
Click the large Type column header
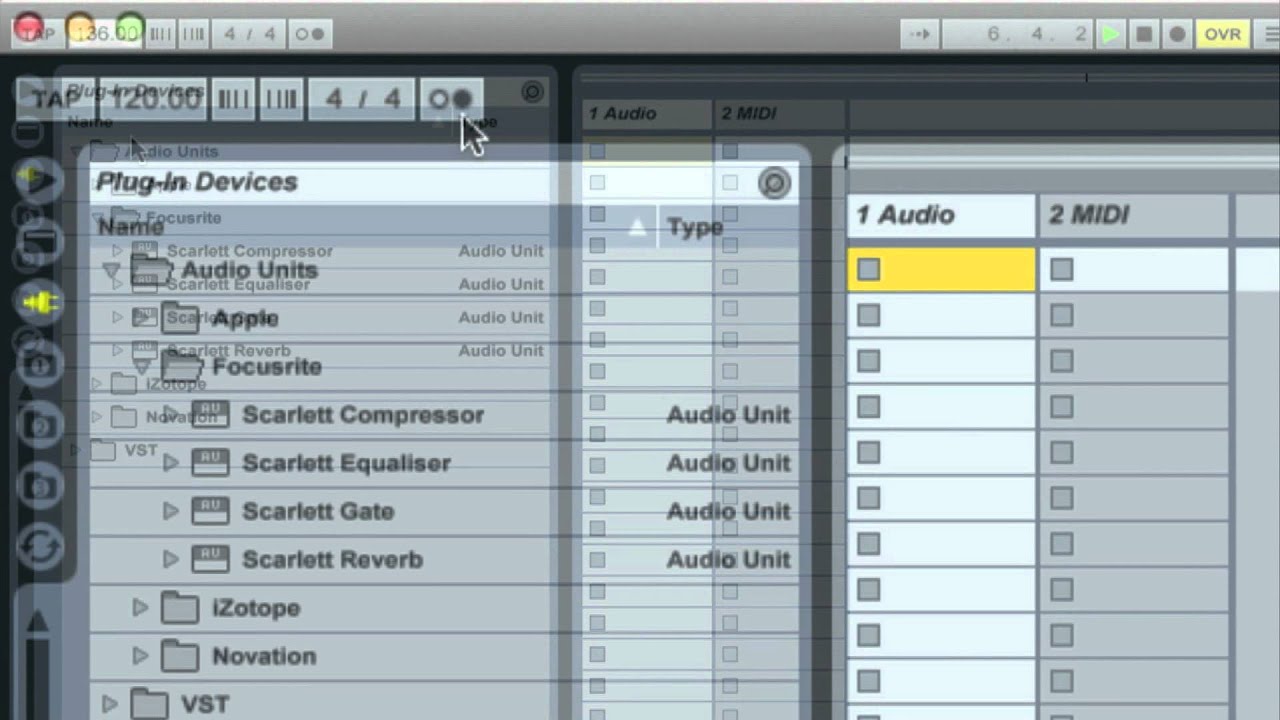(x=695, y=227)
